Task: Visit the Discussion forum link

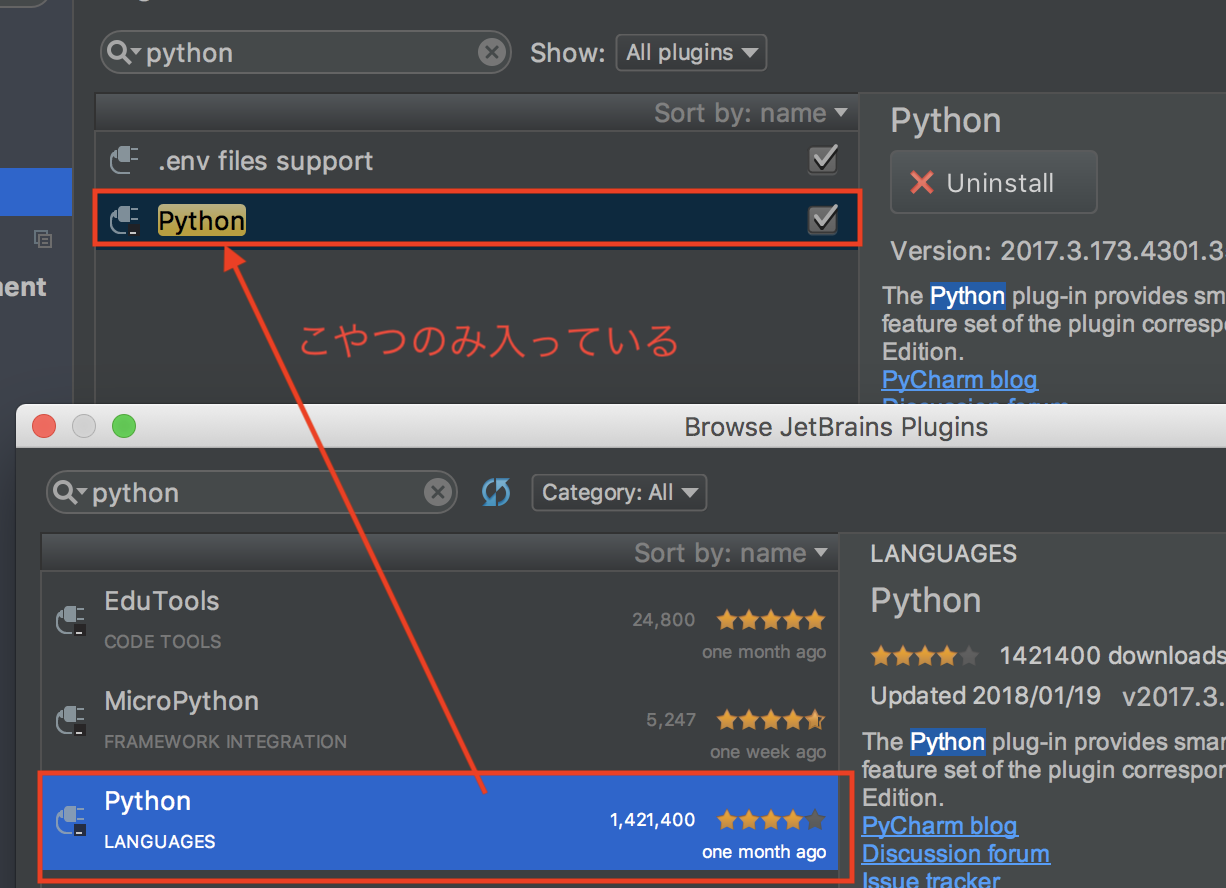Action: pos(955,854)
